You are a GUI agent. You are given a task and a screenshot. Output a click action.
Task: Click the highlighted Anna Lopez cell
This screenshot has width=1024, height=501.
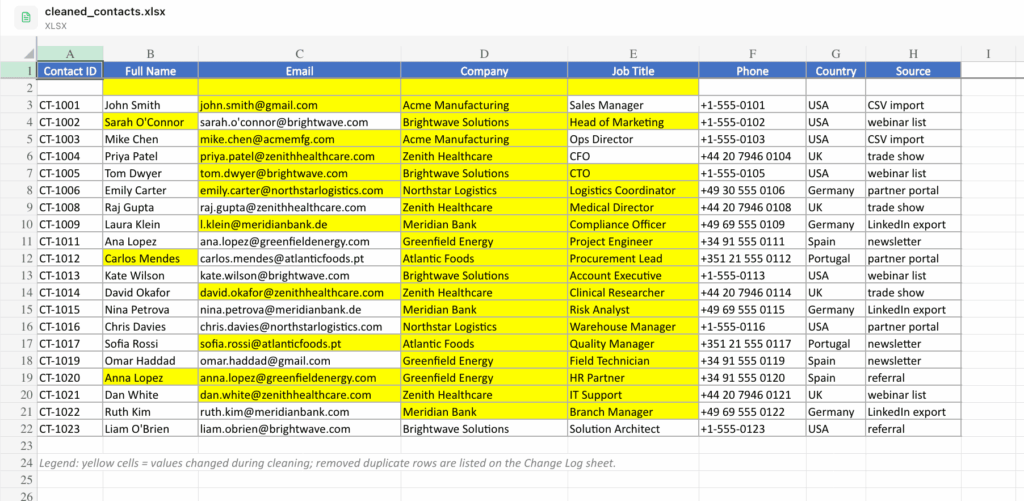click(151, 378)
